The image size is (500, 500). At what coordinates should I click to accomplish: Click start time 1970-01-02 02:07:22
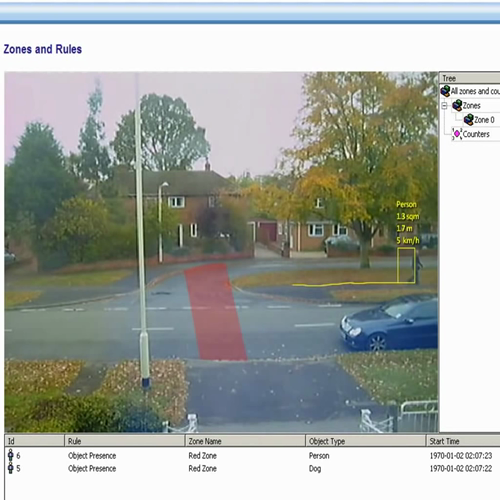(461, 468)
